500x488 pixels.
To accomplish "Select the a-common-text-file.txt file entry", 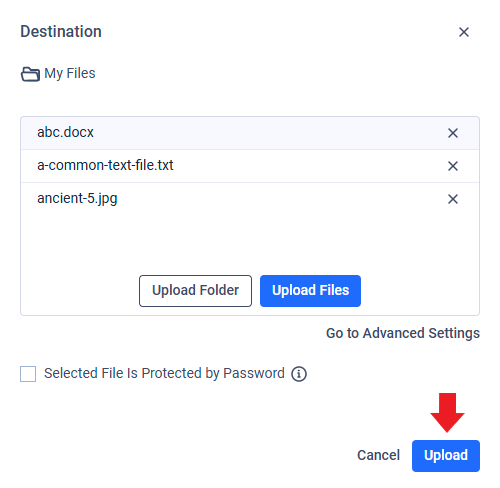I will pos(250,166).
